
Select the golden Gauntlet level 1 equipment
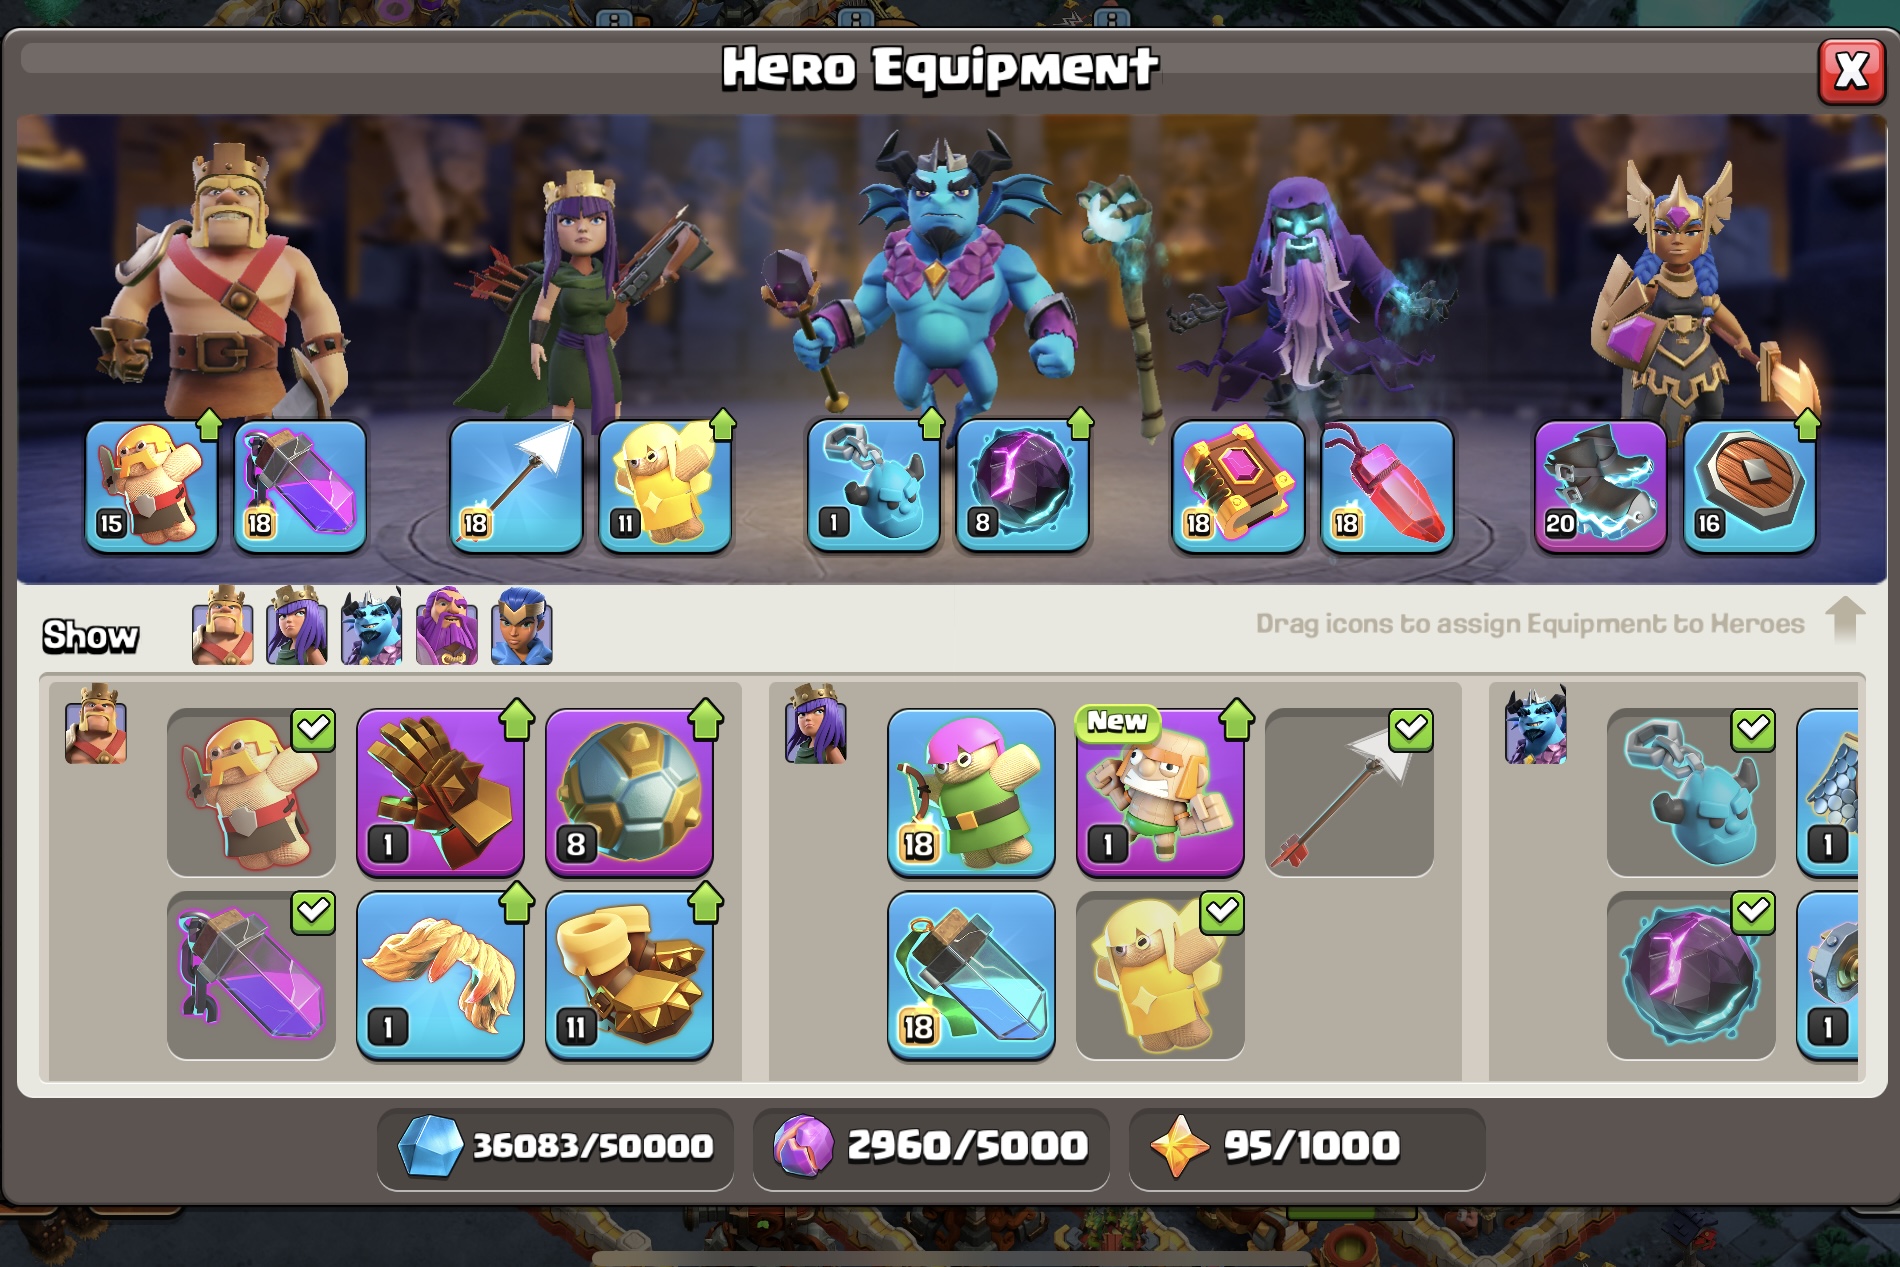[x=440, y=791]
